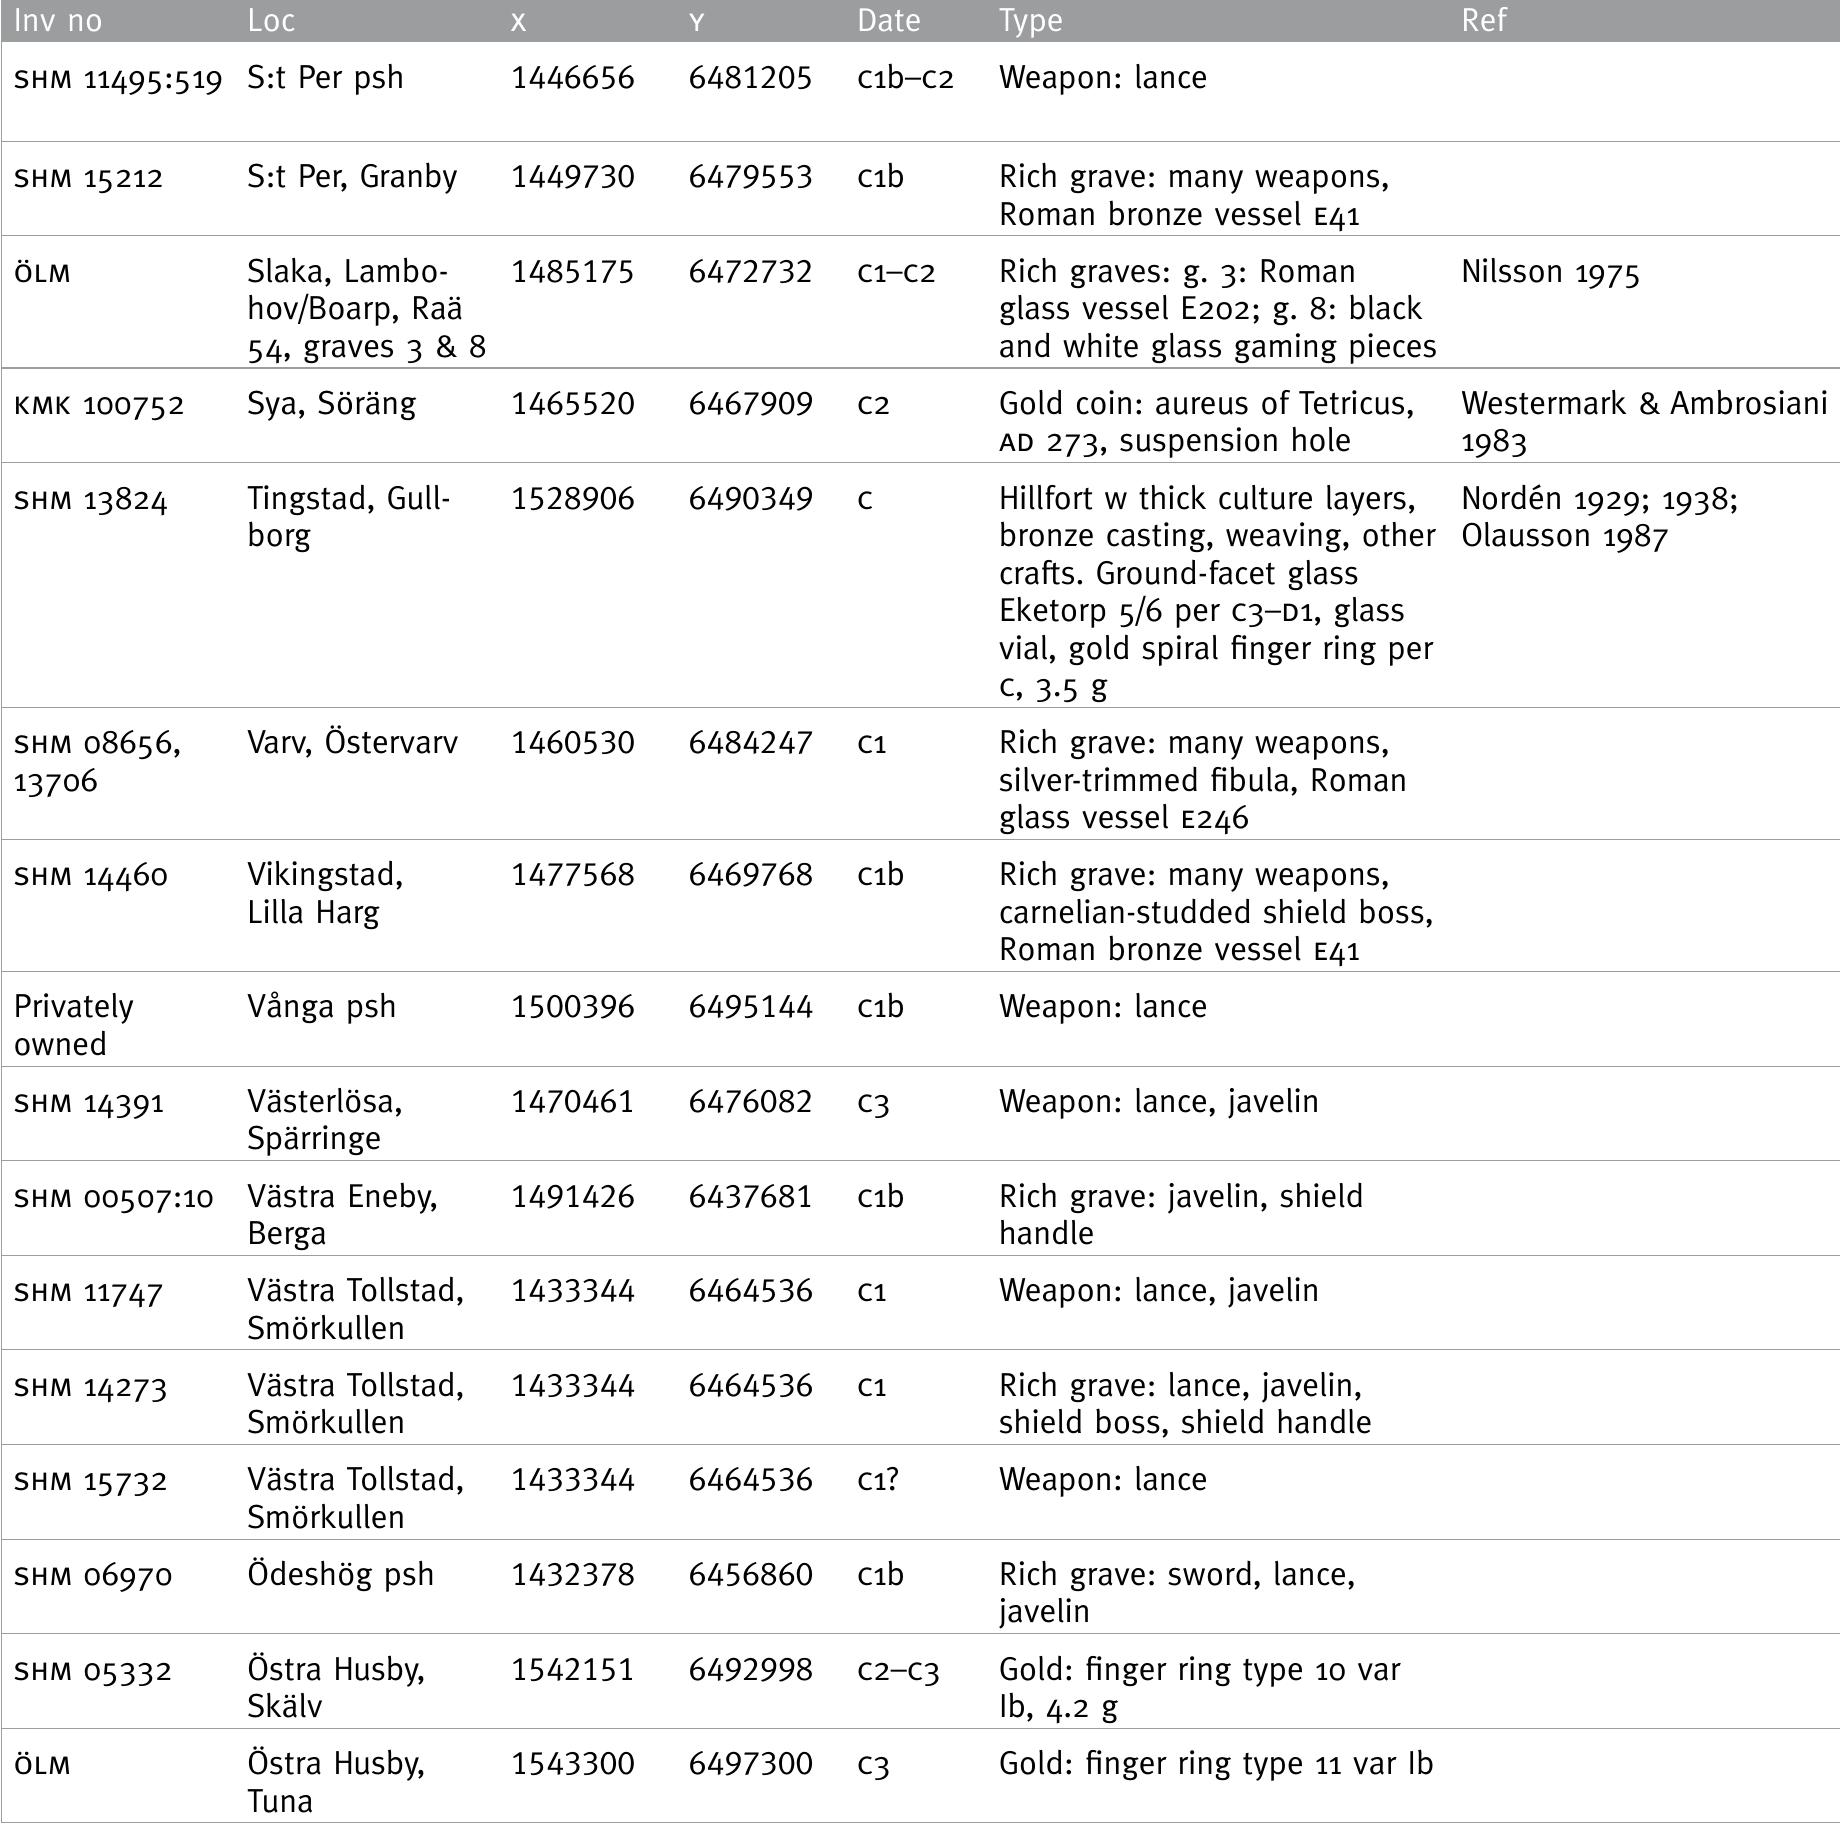Click the Nordén 1929; 1938 reference text
The image size is (1840, 1831).
1599,499
